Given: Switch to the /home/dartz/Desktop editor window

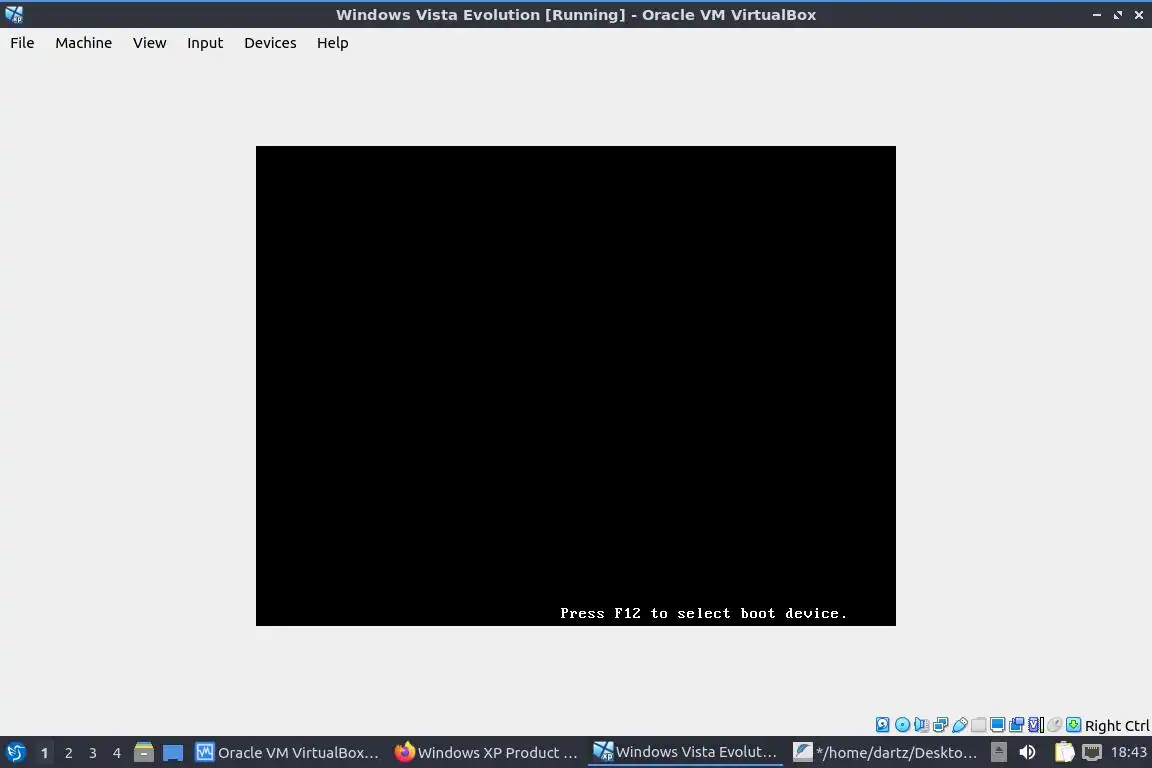Looking at the screenshot, I should [x=885, y=753].
